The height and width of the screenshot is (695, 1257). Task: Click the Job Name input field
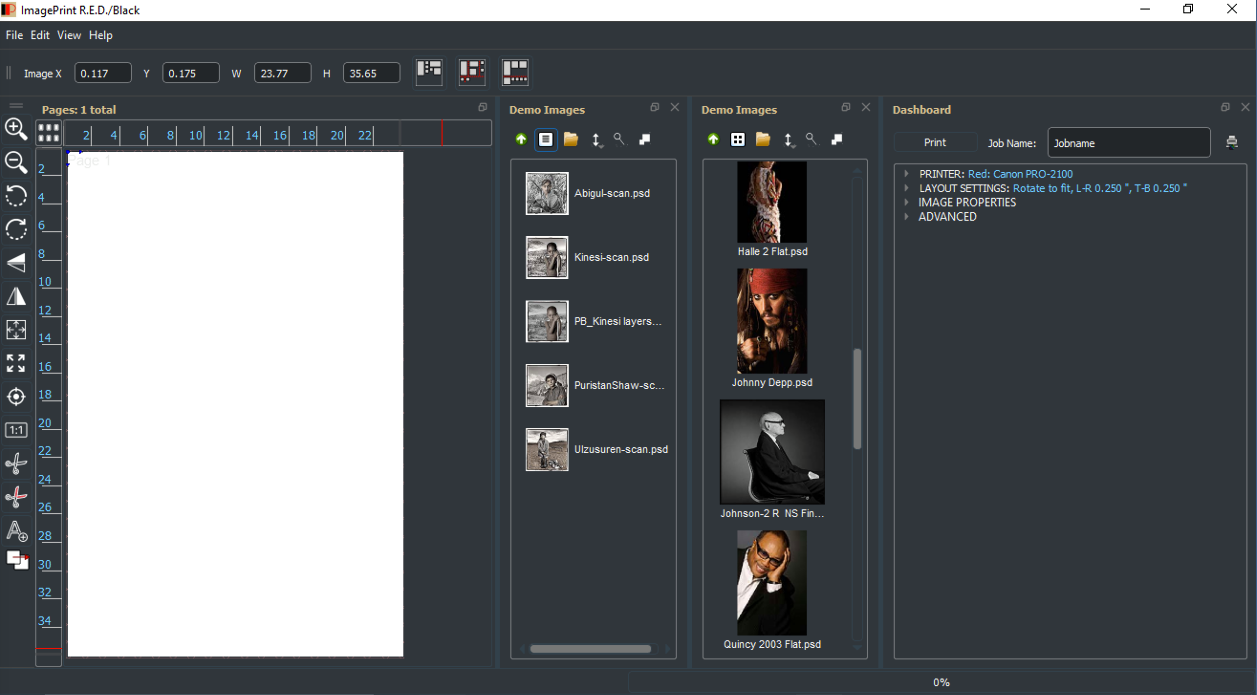click(x=1129, y=143)
